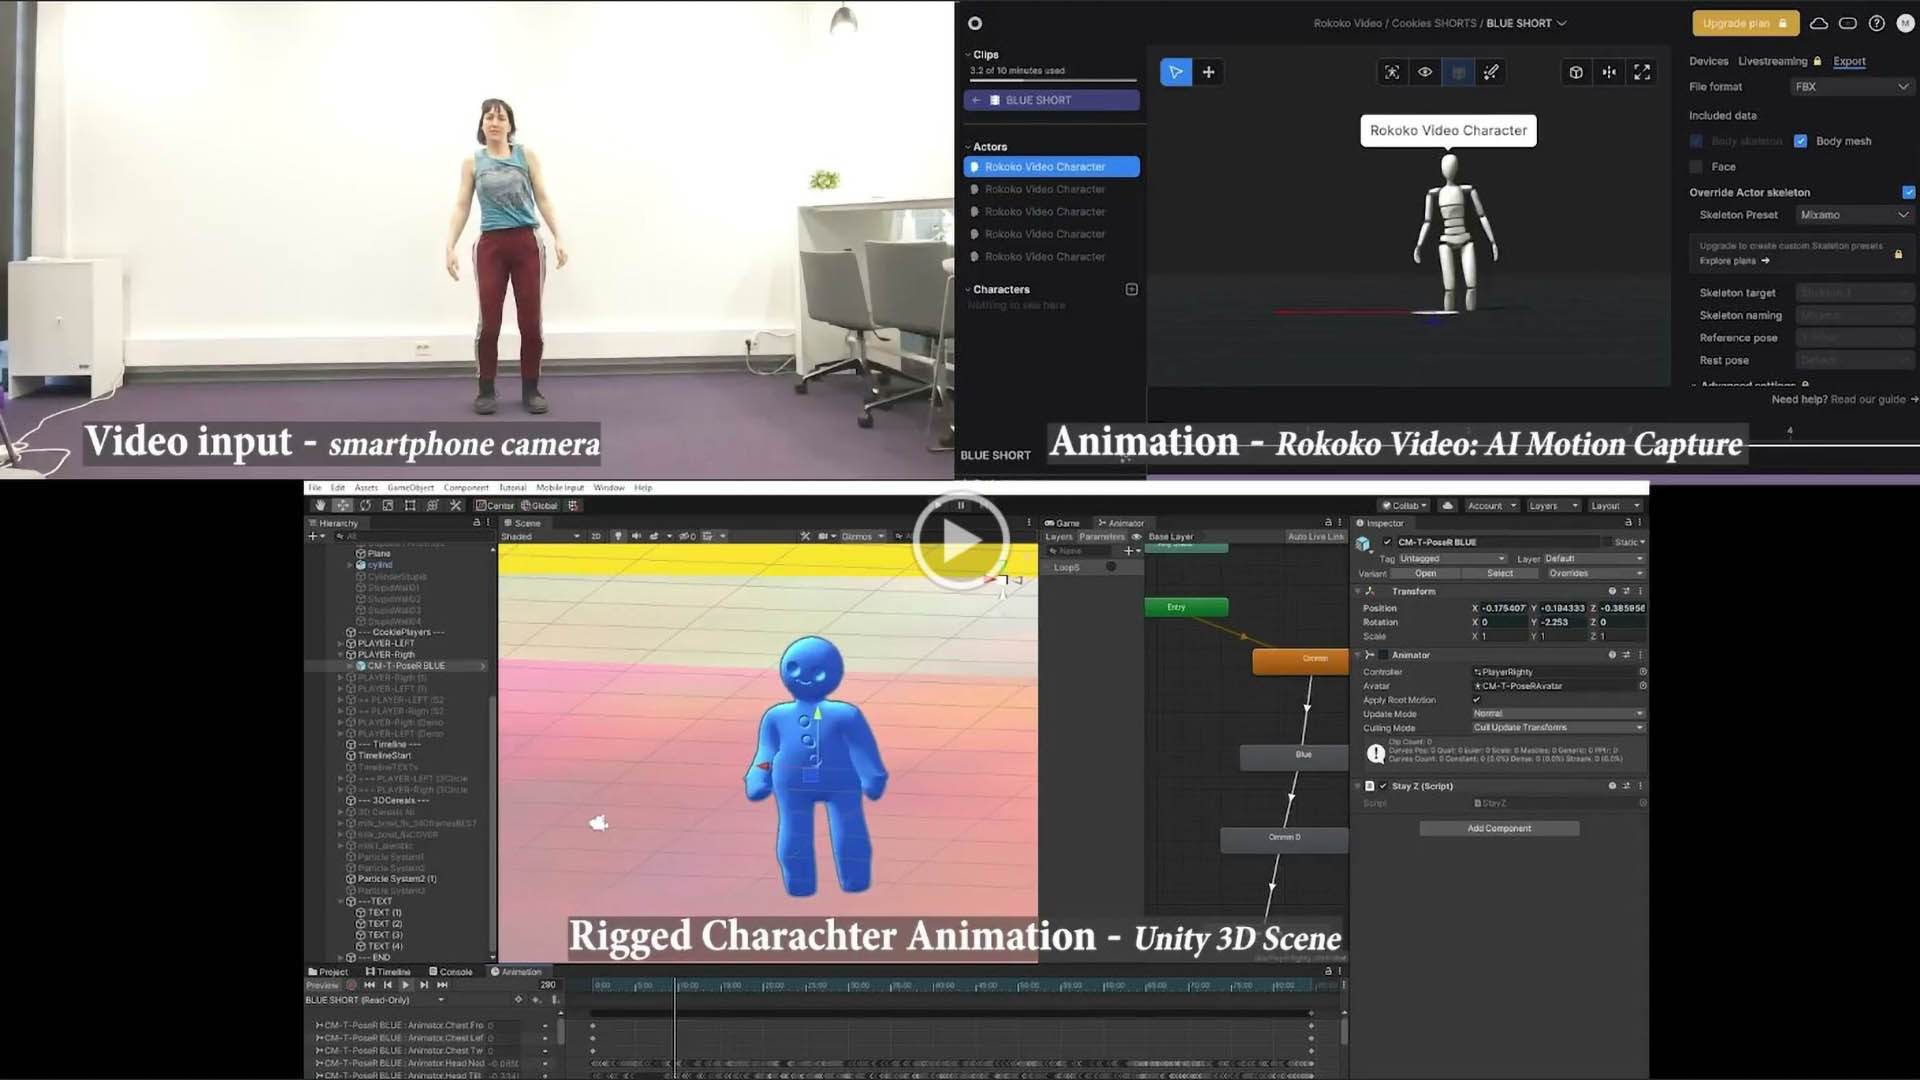This screenshot has height=1080, width=1920.
Task: Toggle scene audio speaker icon
Action: click(636, 537)
